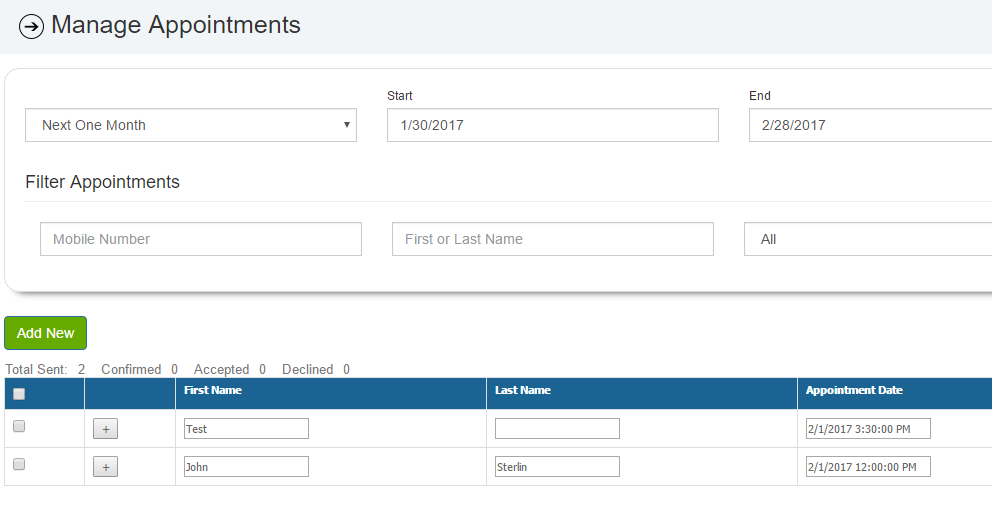This screenshot has width=992, height=518.
Task: Check the checkbox for the Test appointment row
Action: pyautogui.click(x=19, y=426)
